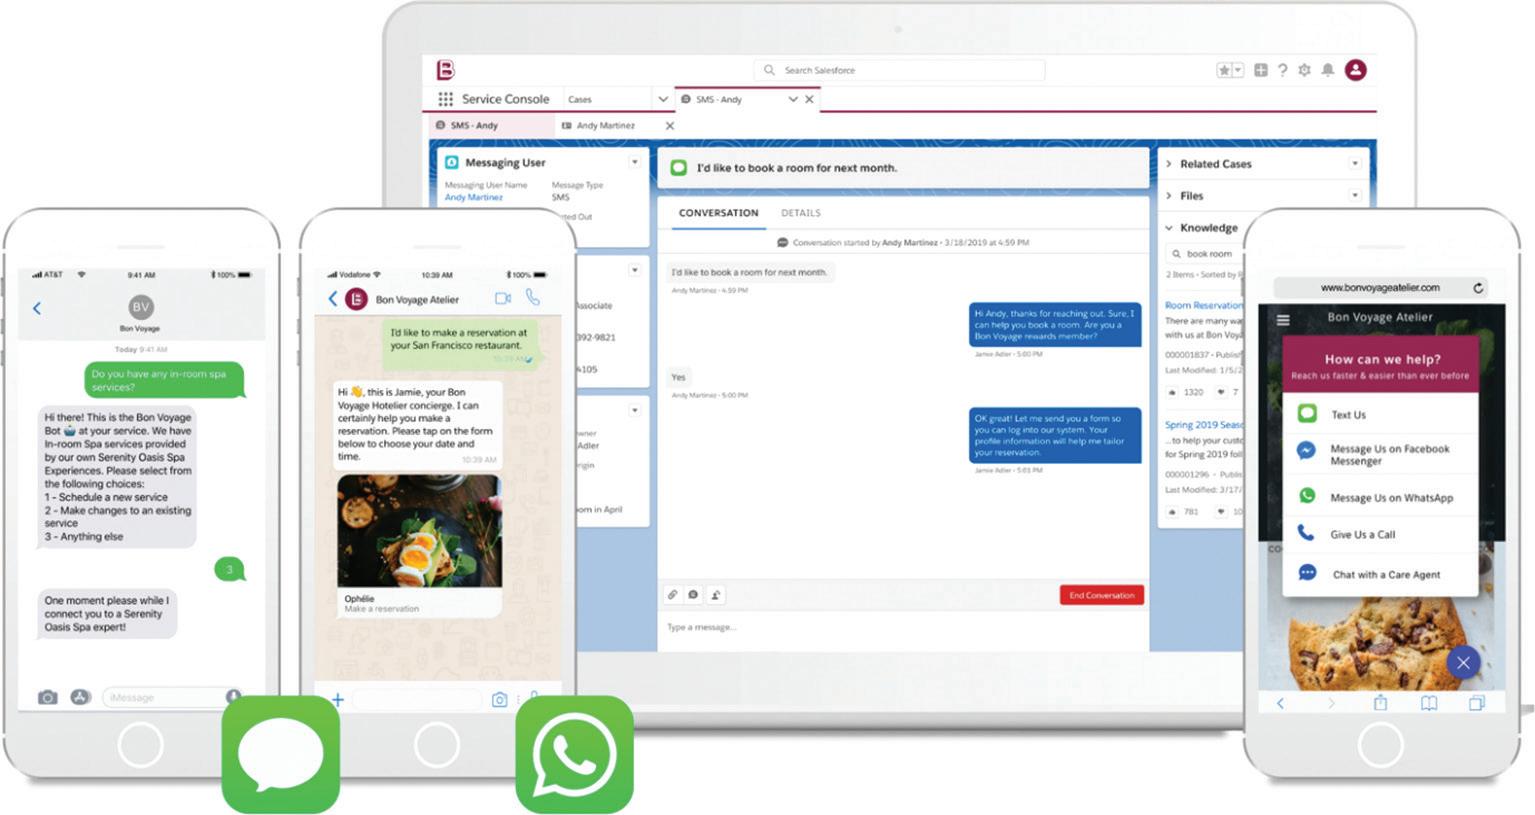Click the plus attach icon in WhatsApp
The image size is (1535, 815).
tap(338, 700)
